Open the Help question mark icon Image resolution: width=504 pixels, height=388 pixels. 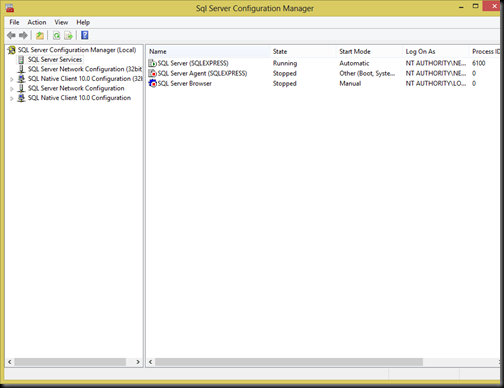click(x=85, y=35)
